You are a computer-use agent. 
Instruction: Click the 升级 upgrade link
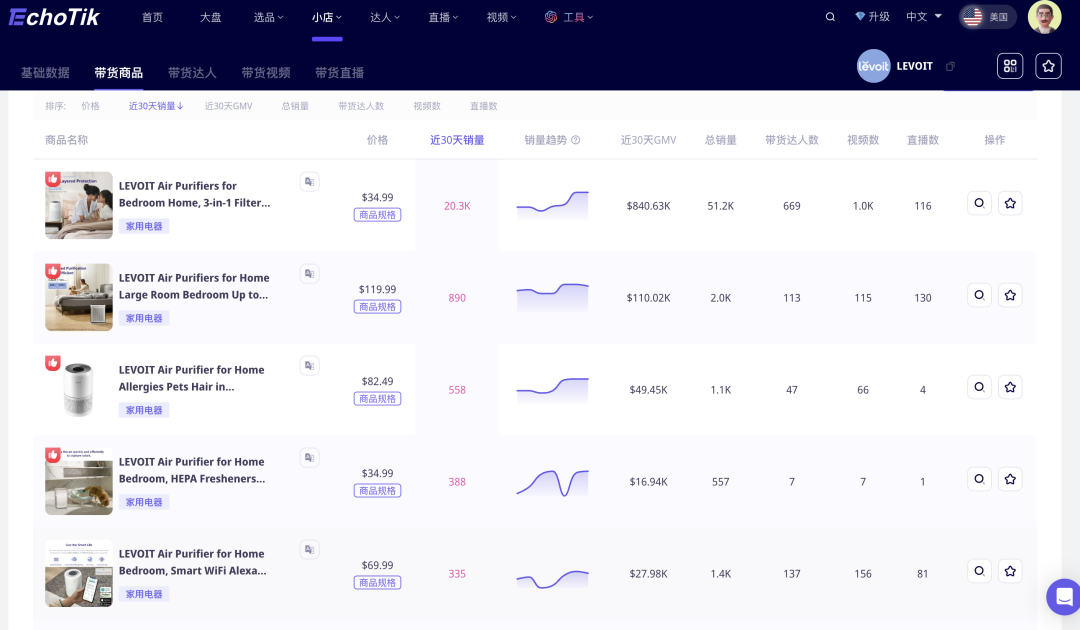872,17
